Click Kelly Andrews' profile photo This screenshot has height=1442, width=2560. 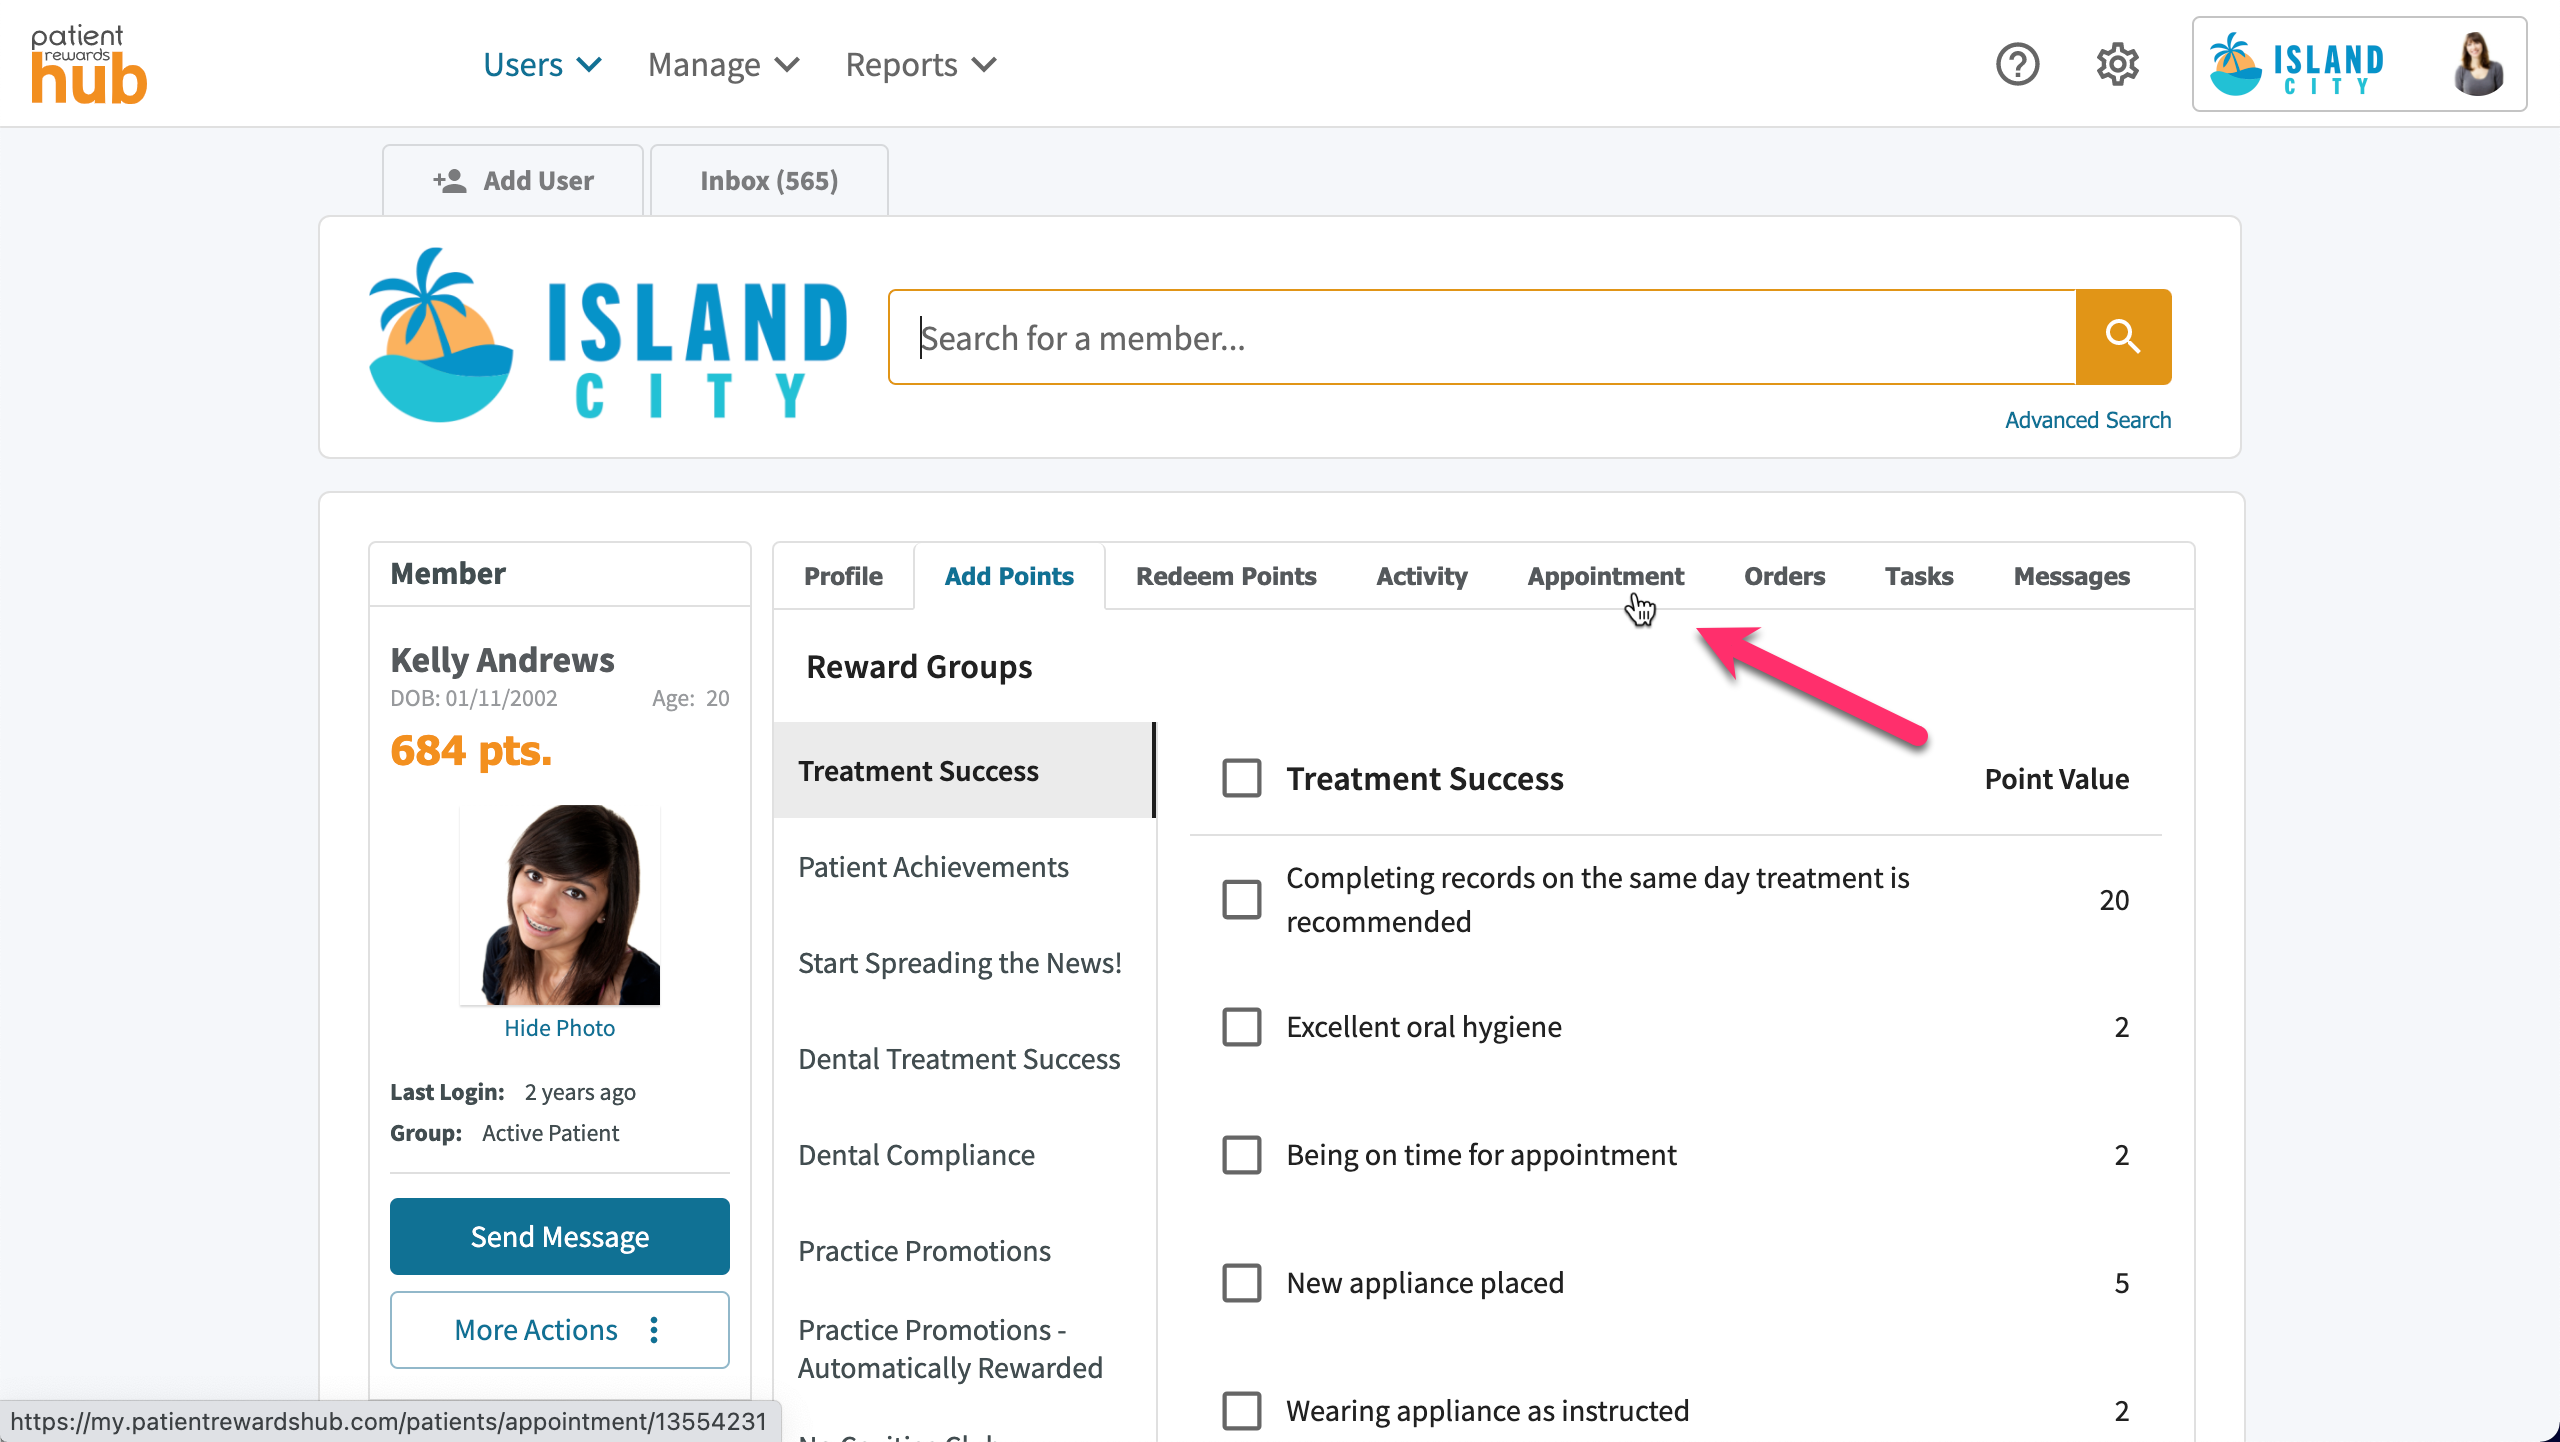click(x=560, y=904)
